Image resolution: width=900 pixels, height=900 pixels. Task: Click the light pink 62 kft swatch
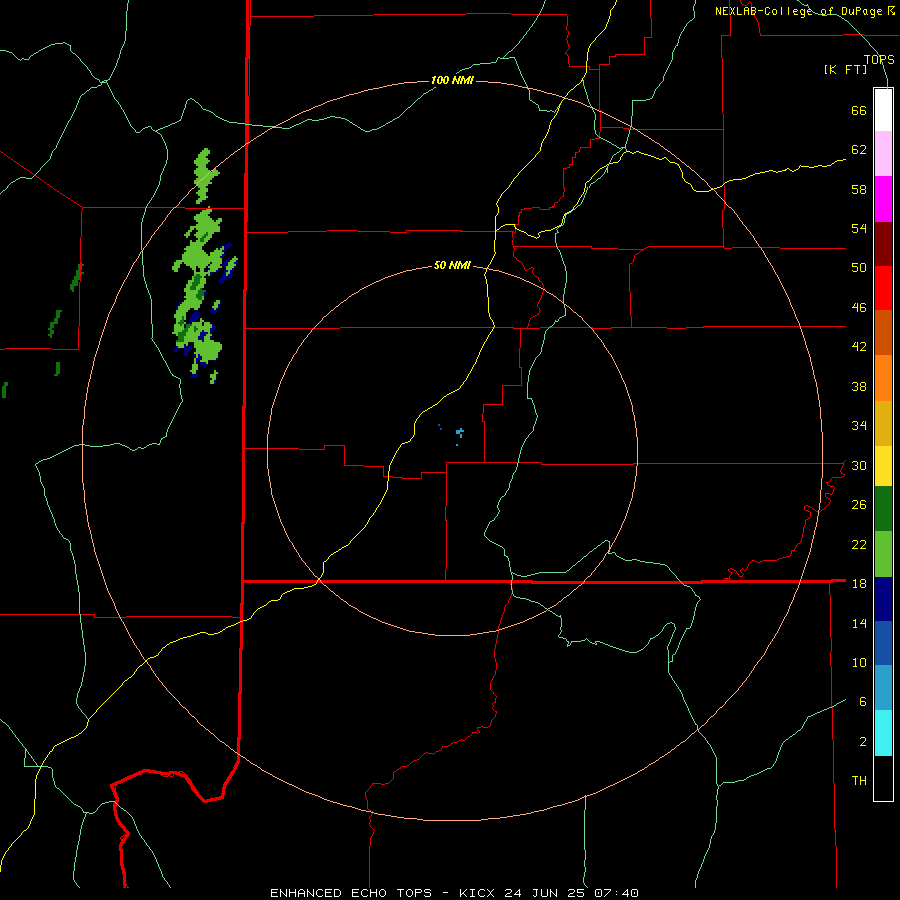point(883,153)
